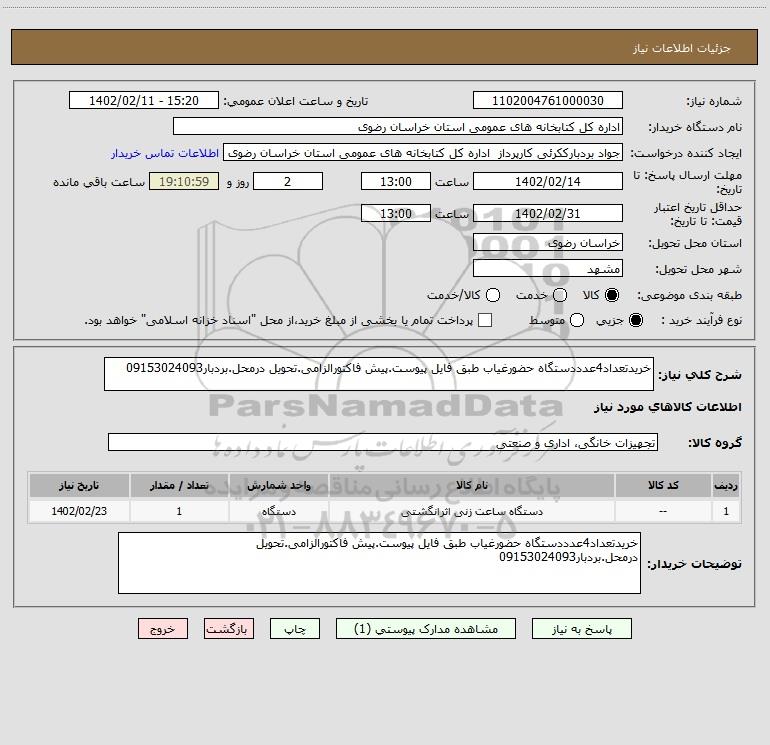Click the کد کالا column header

[x=663, y=485]
